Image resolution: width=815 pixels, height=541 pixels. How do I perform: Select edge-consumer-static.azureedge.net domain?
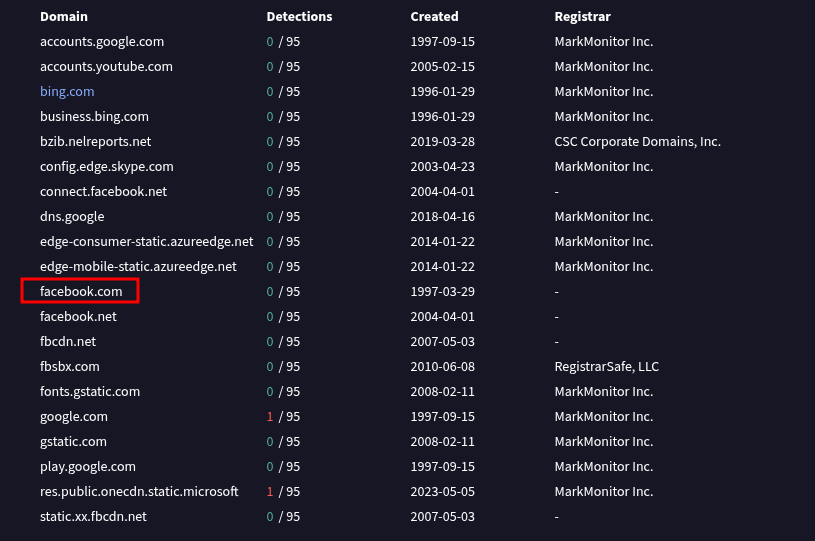coord(147,241)
